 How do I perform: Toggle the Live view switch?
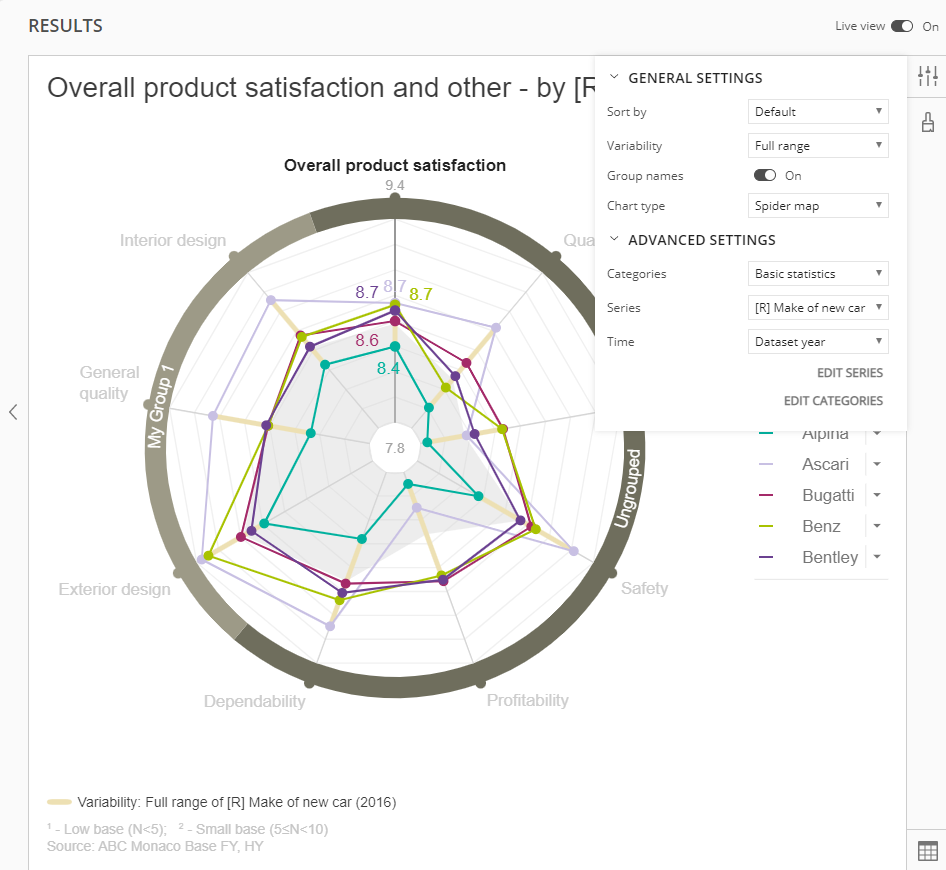(x=902, y=26)
